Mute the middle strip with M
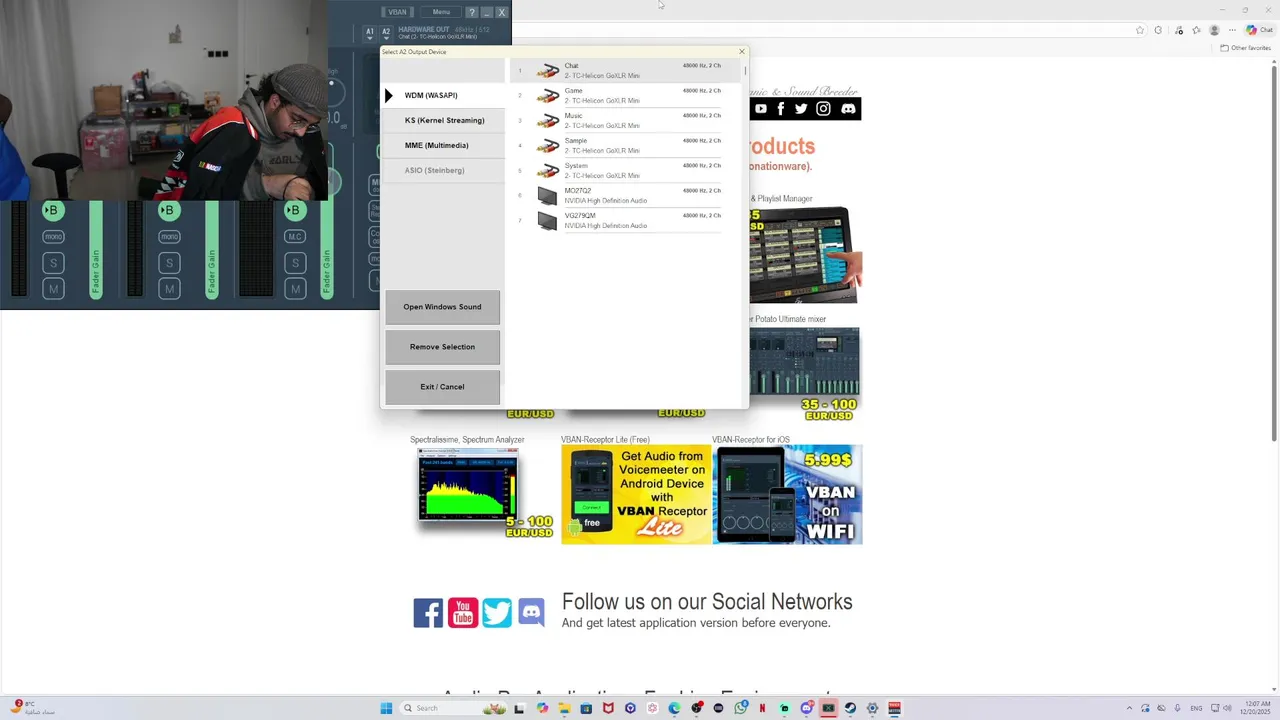This screenshot has width=1280, height=720. click(x=169, y=289)
